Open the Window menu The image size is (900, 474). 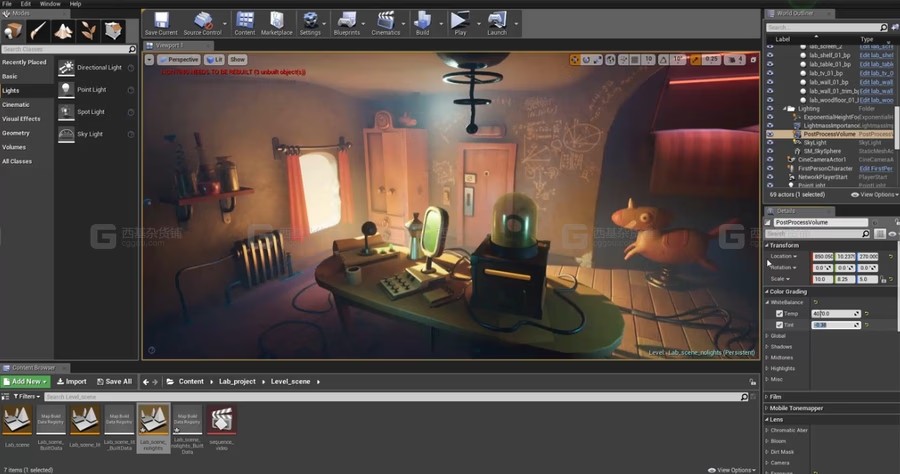pos(50,3)
